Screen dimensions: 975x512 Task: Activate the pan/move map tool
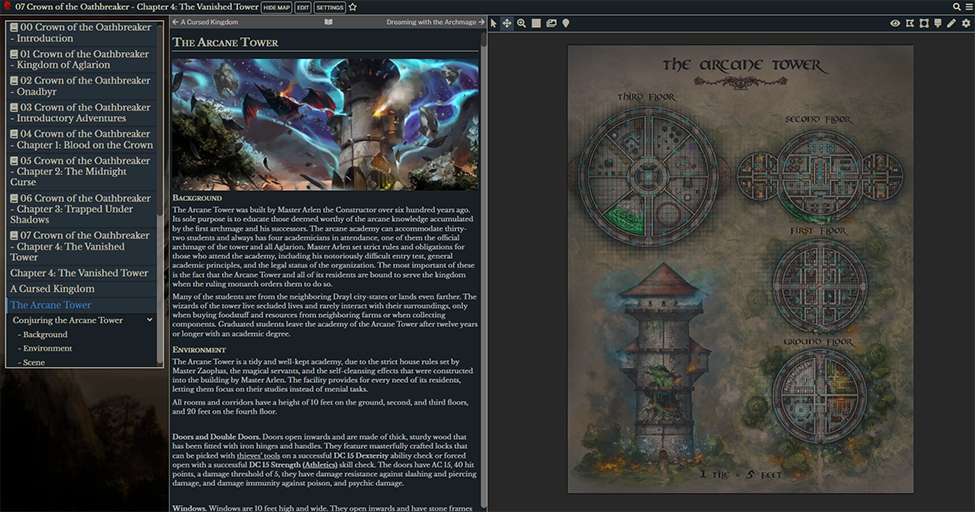pyautogui.click(x=508, y=23)
